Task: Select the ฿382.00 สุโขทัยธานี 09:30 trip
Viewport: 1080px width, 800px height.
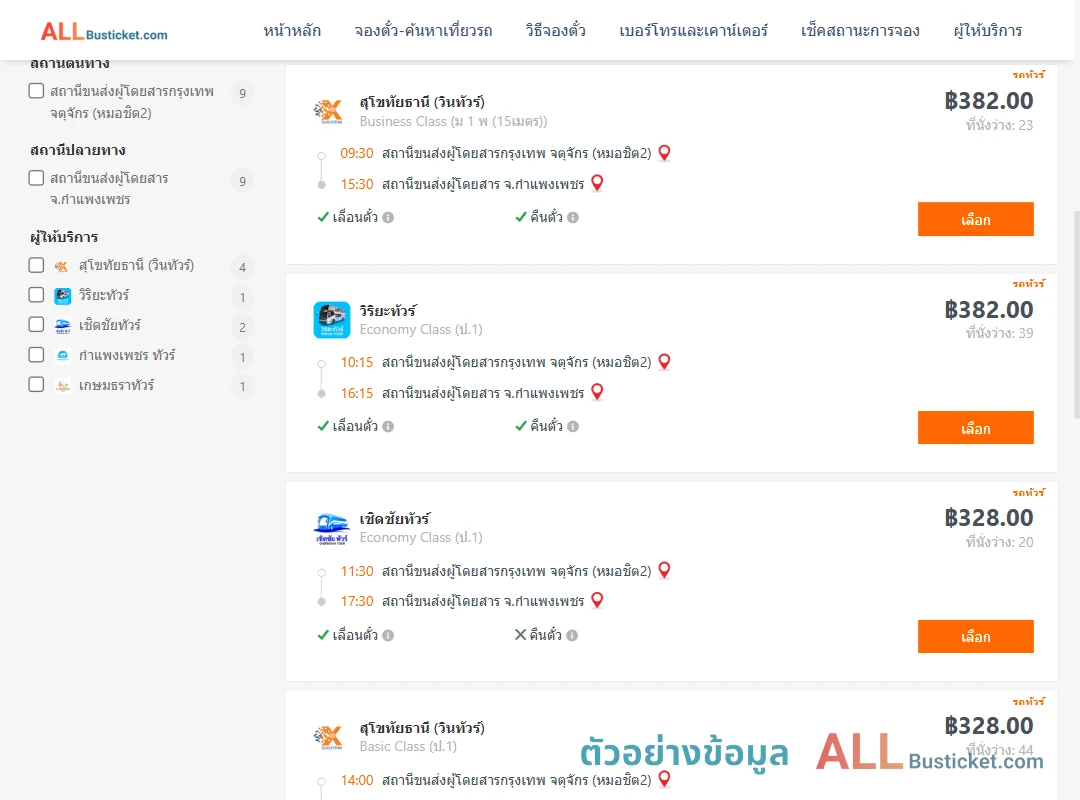Action: pos(975,219)
